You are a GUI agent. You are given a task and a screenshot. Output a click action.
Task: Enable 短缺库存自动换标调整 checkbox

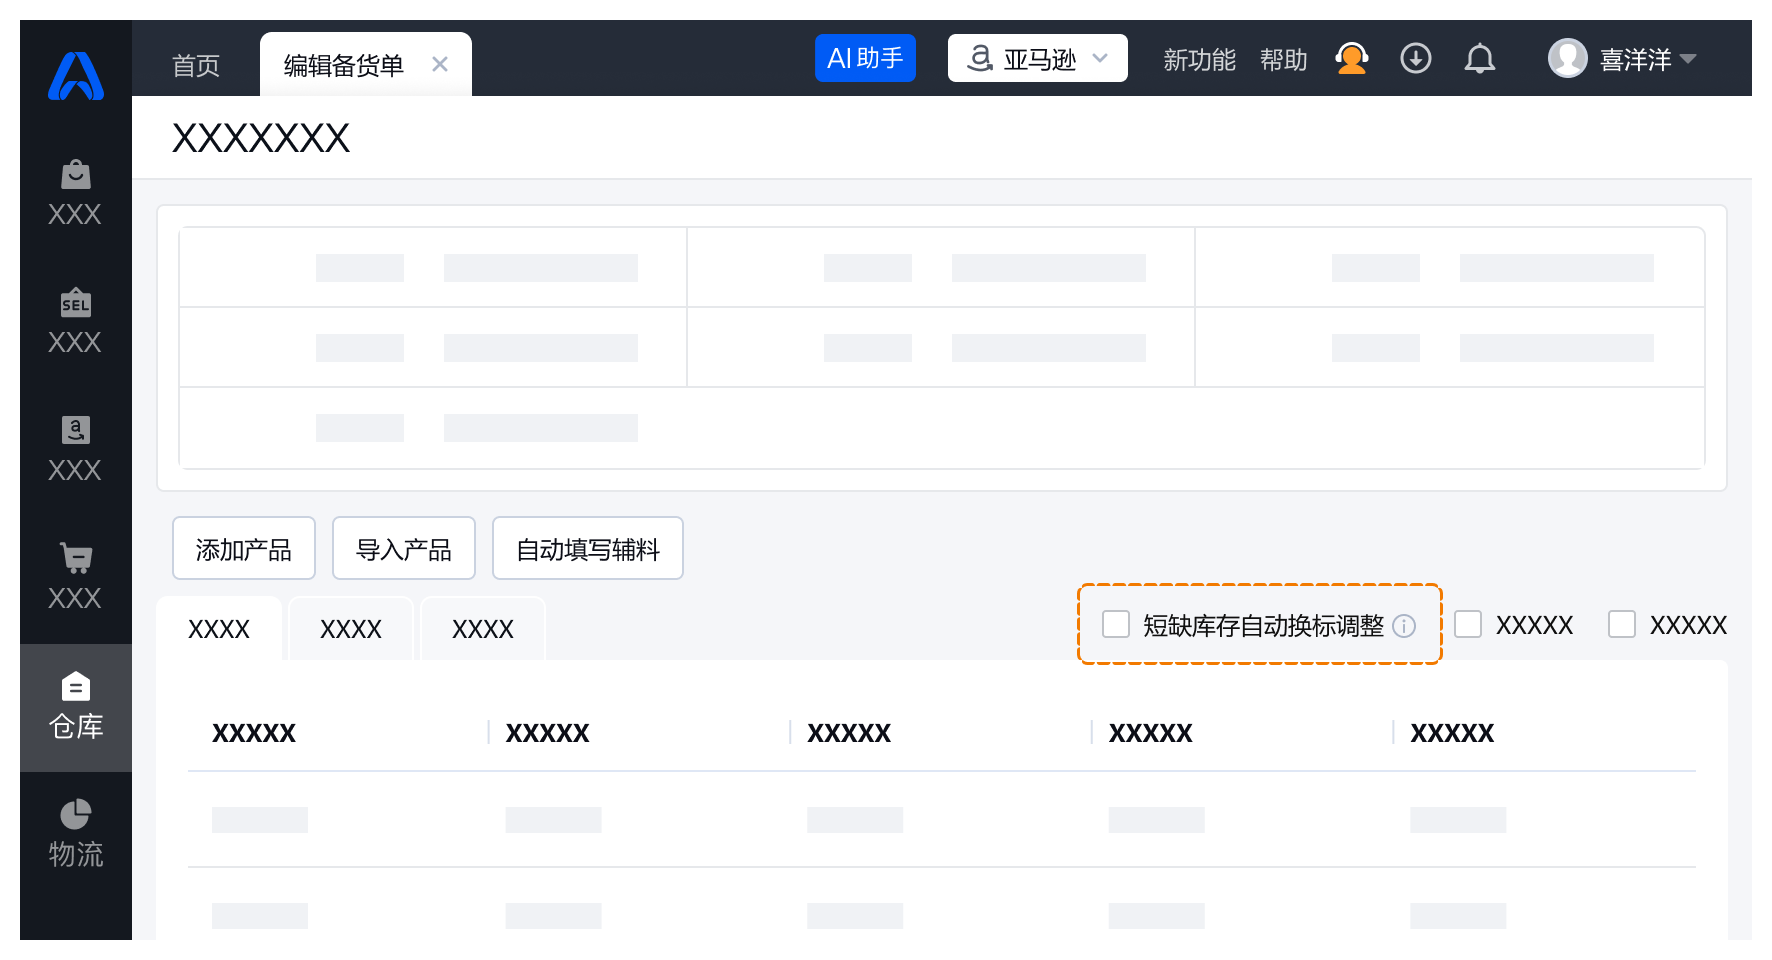[1116, 624]
